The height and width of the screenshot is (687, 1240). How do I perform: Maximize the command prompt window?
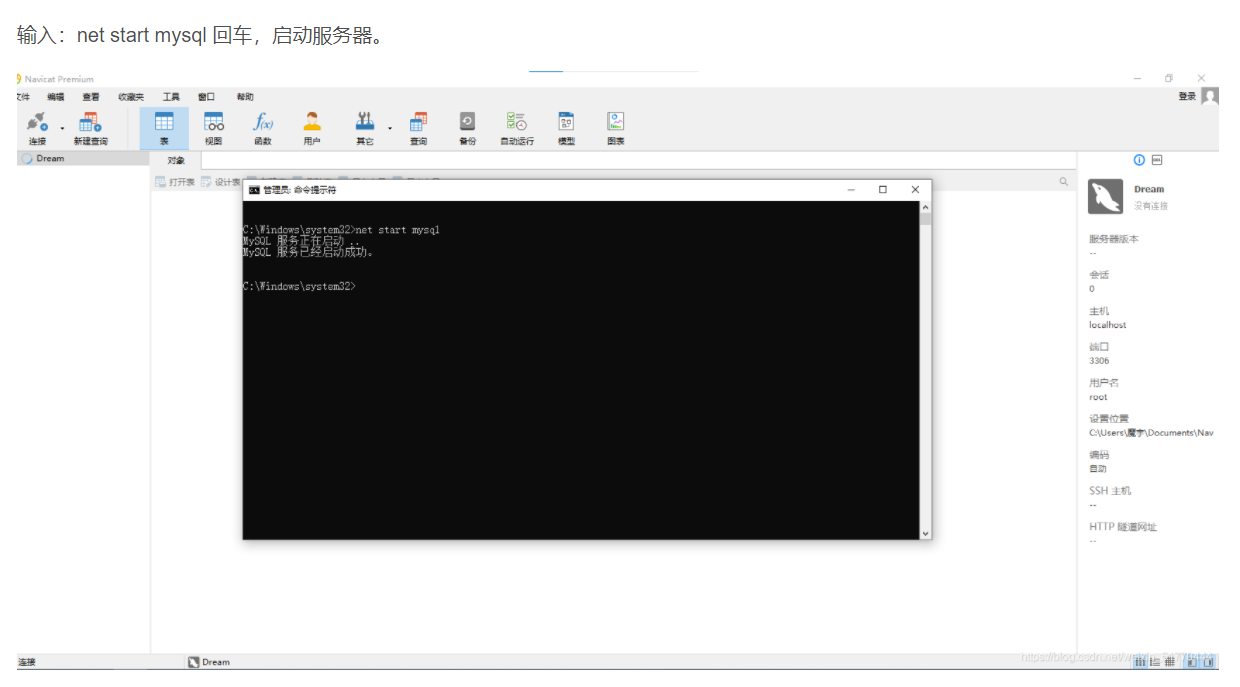[x=883, y=189]
